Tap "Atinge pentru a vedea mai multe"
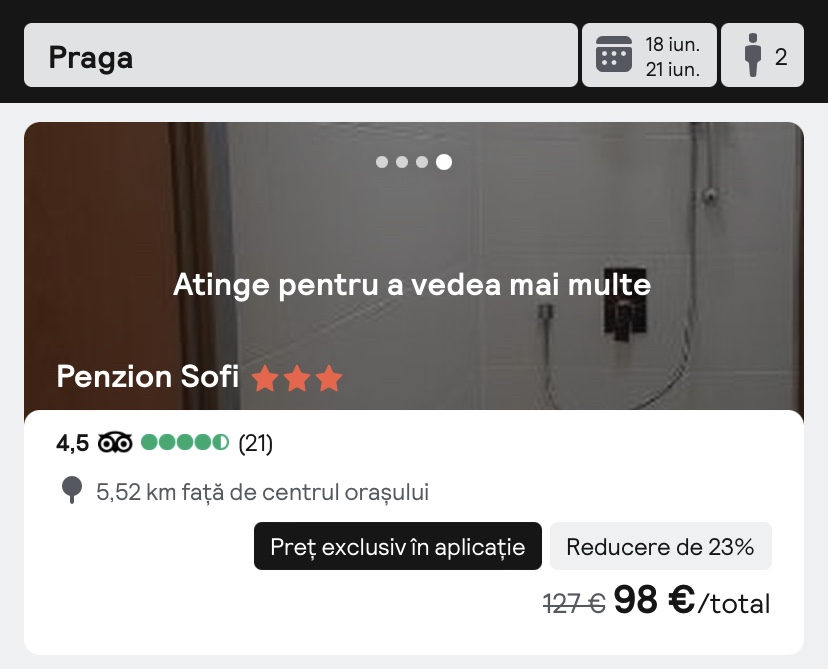The height and width of the screenshot is (669, 828). click(x=412, y=285)
